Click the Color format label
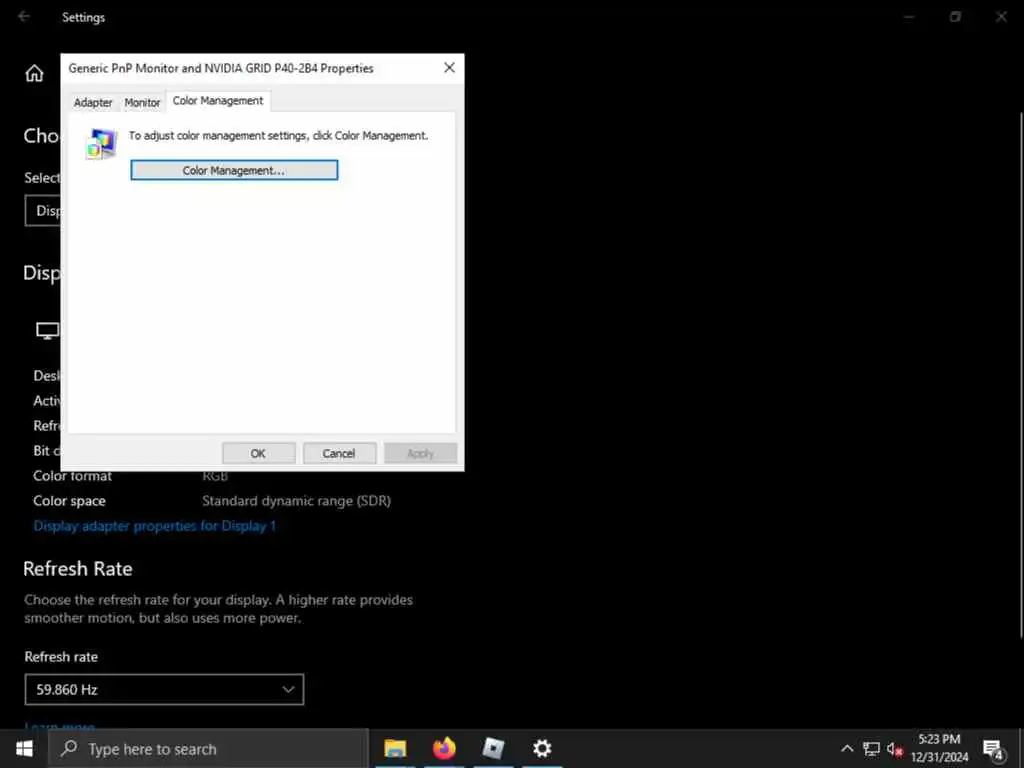 tap(72, 476)
